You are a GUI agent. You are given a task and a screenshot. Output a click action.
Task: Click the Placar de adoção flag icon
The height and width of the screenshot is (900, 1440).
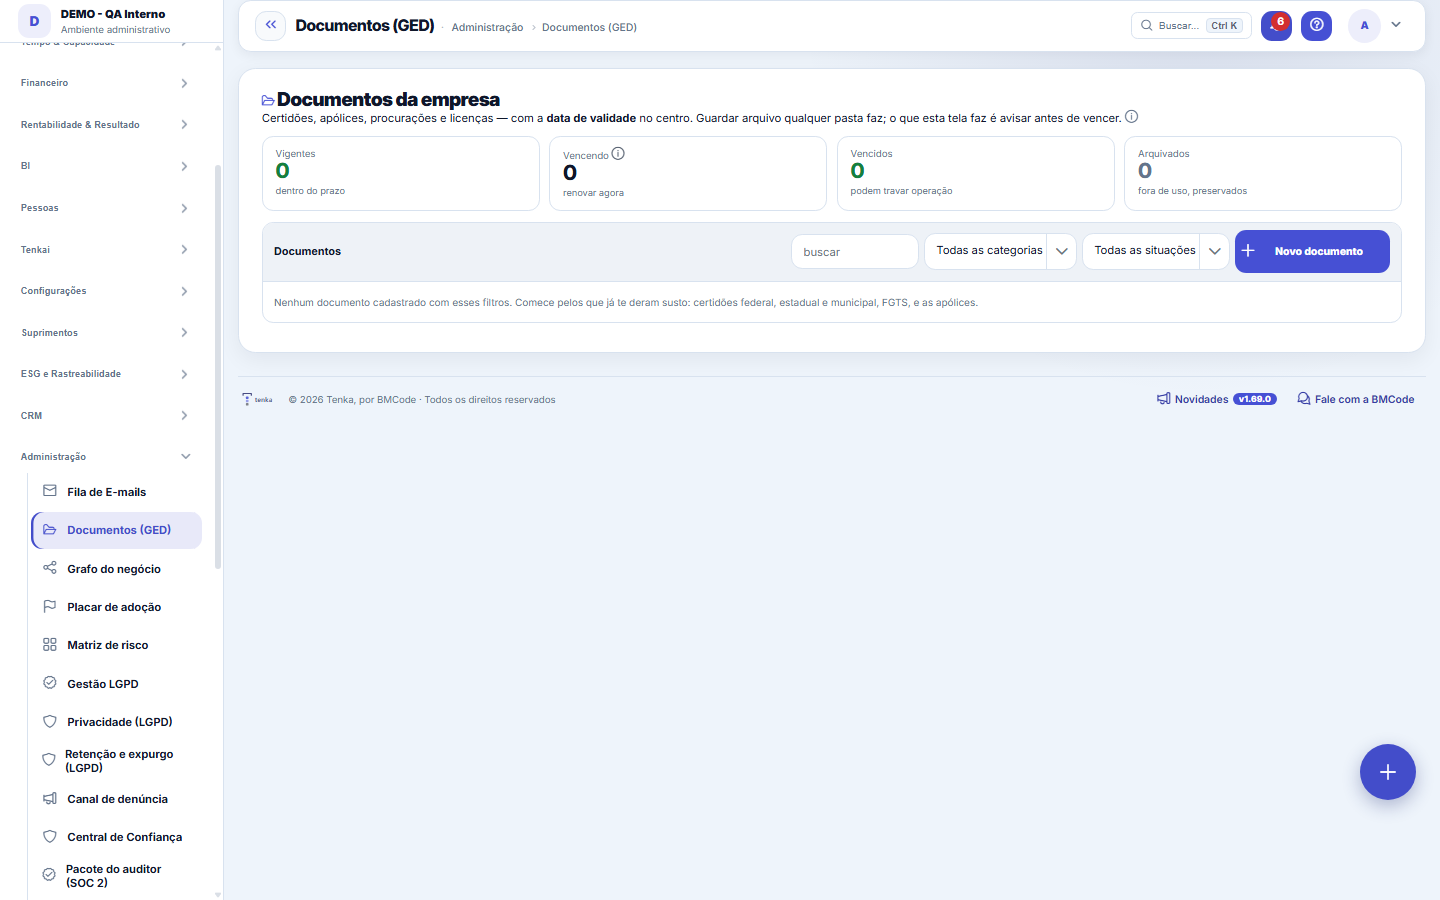(x=50, y=606)
